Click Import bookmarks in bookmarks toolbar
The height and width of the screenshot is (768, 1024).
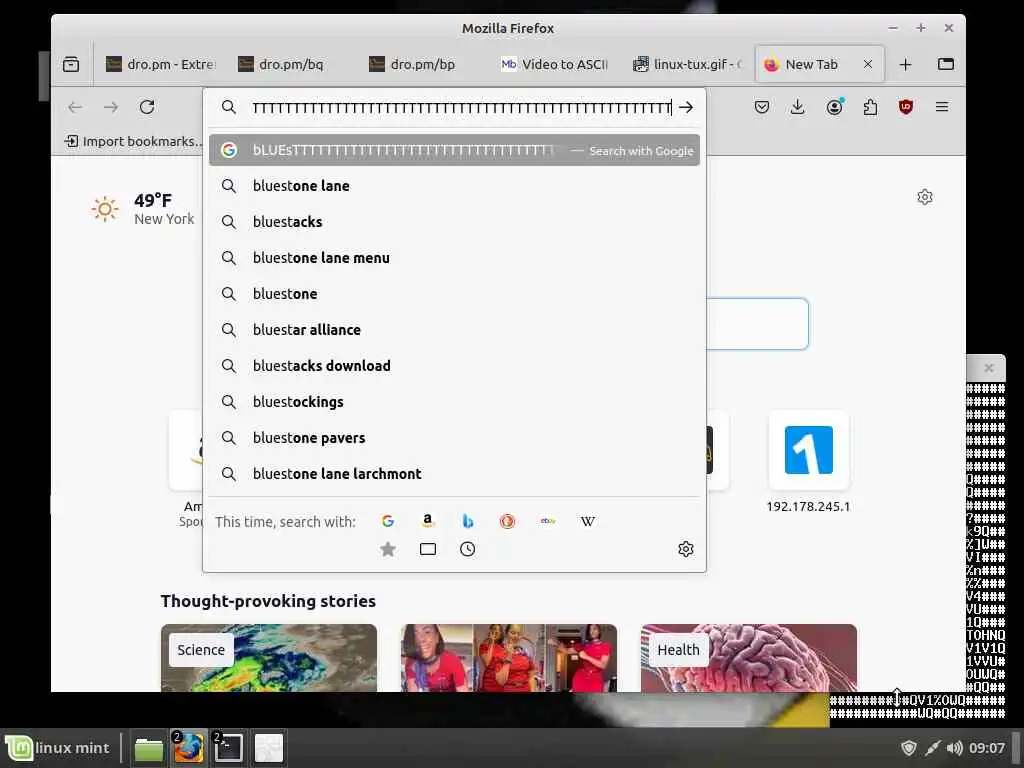pos(133,141)
